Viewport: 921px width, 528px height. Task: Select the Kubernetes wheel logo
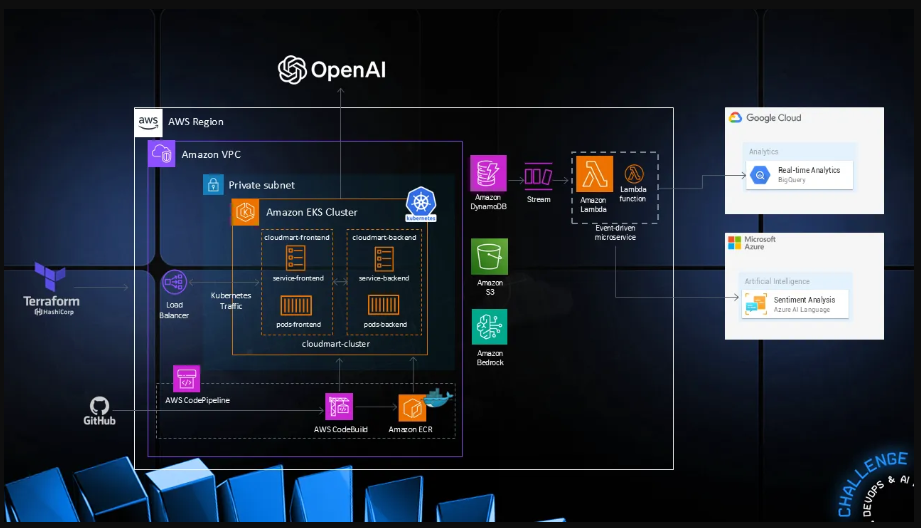421,203
